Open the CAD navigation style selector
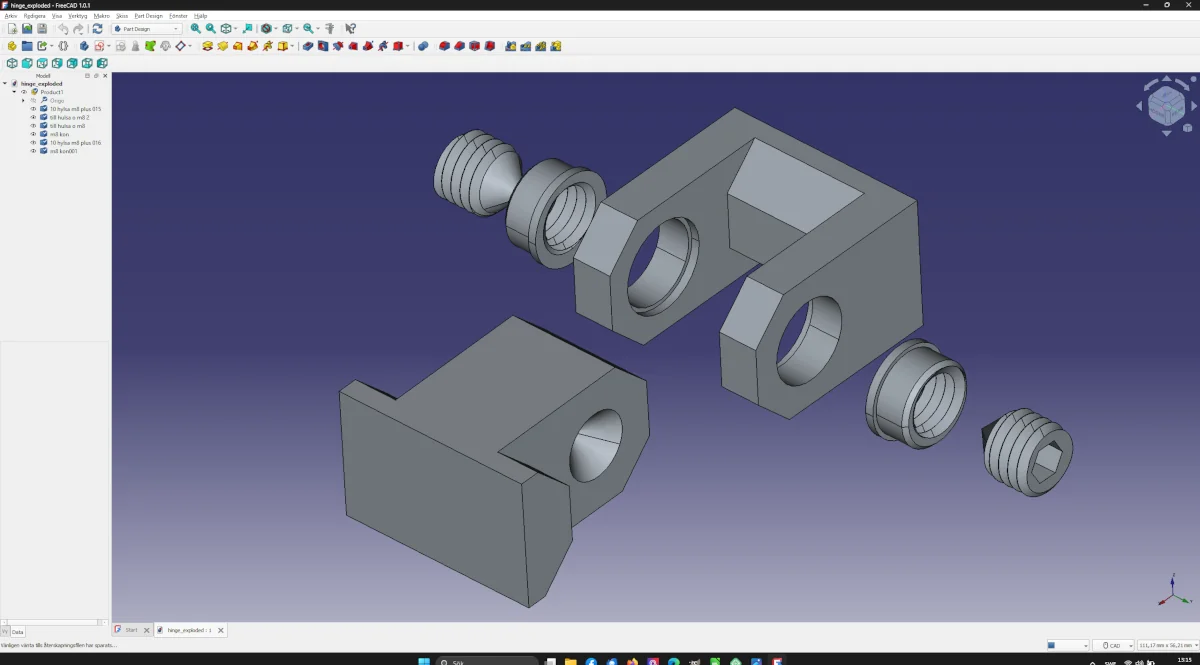This screenshot has width=1200, height=665. pyautogui.click(x=1113, y=646)
